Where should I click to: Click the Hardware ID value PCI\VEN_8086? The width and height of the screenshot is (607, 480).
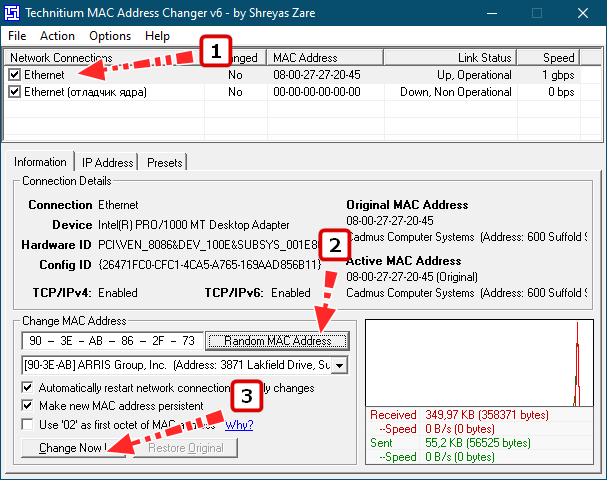(x=208, y=245)
